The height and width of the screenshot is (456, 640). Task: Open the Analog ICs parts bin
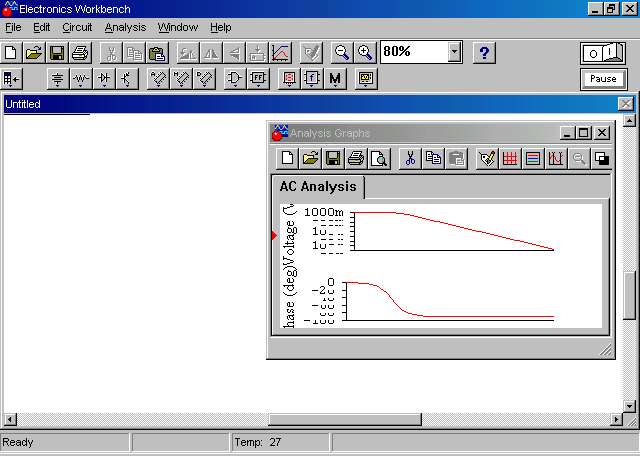point(158,78)
